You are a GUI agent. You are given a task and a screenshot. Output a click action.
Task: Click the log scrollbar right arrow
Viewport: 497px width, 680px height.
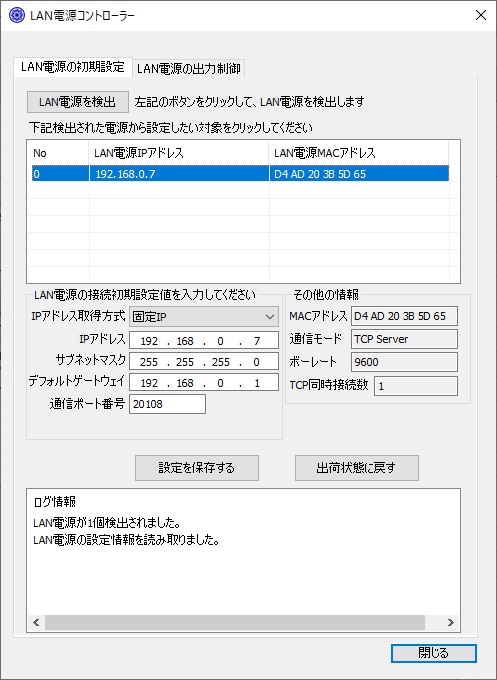[x=451, y=622]
